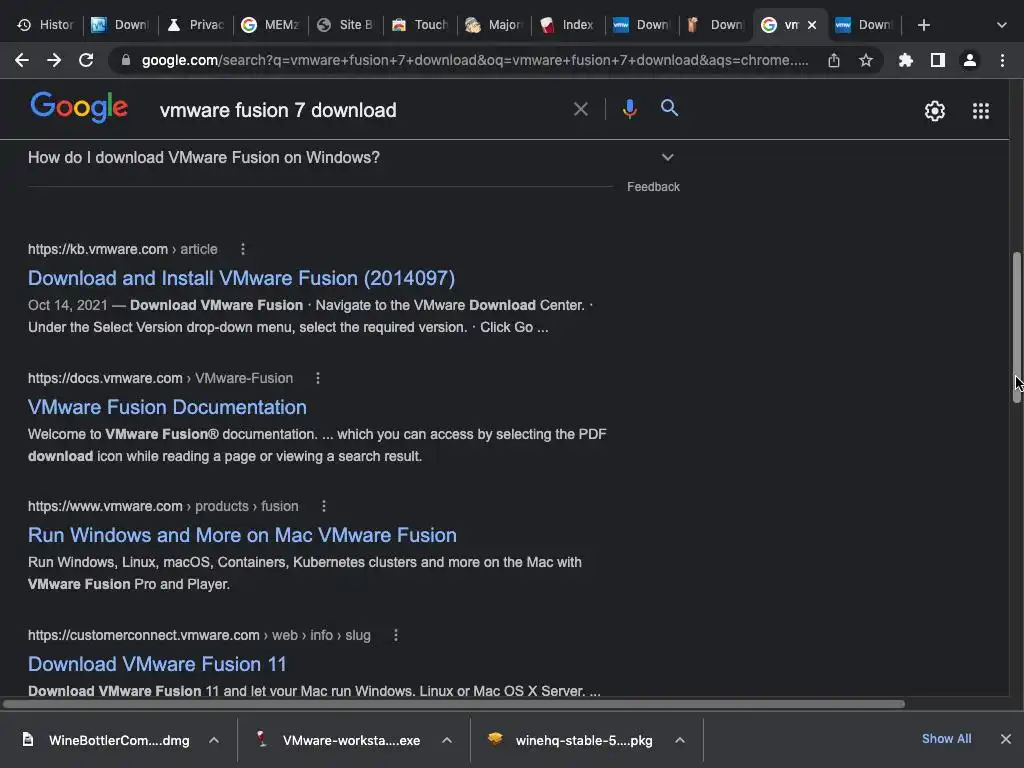
Task: Close the active Google search tab
Action: pyautogui.click(x=812, y=25)
